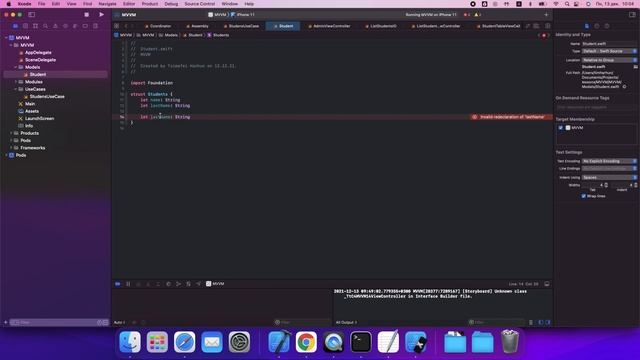Expand the Frameworks group
640x360 pixels.
pyautogui.click(x=11, y=148)
